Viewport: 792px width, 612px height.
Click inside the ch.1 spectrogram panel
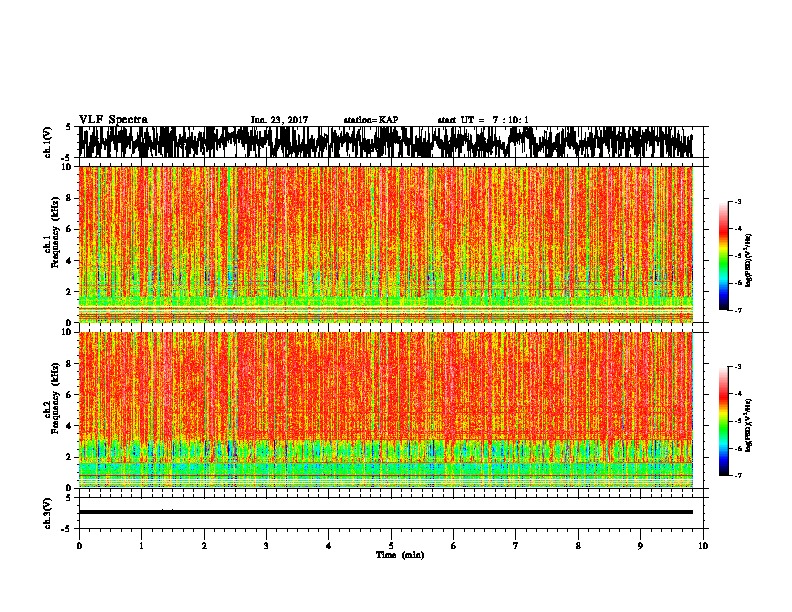click(386, 244)
